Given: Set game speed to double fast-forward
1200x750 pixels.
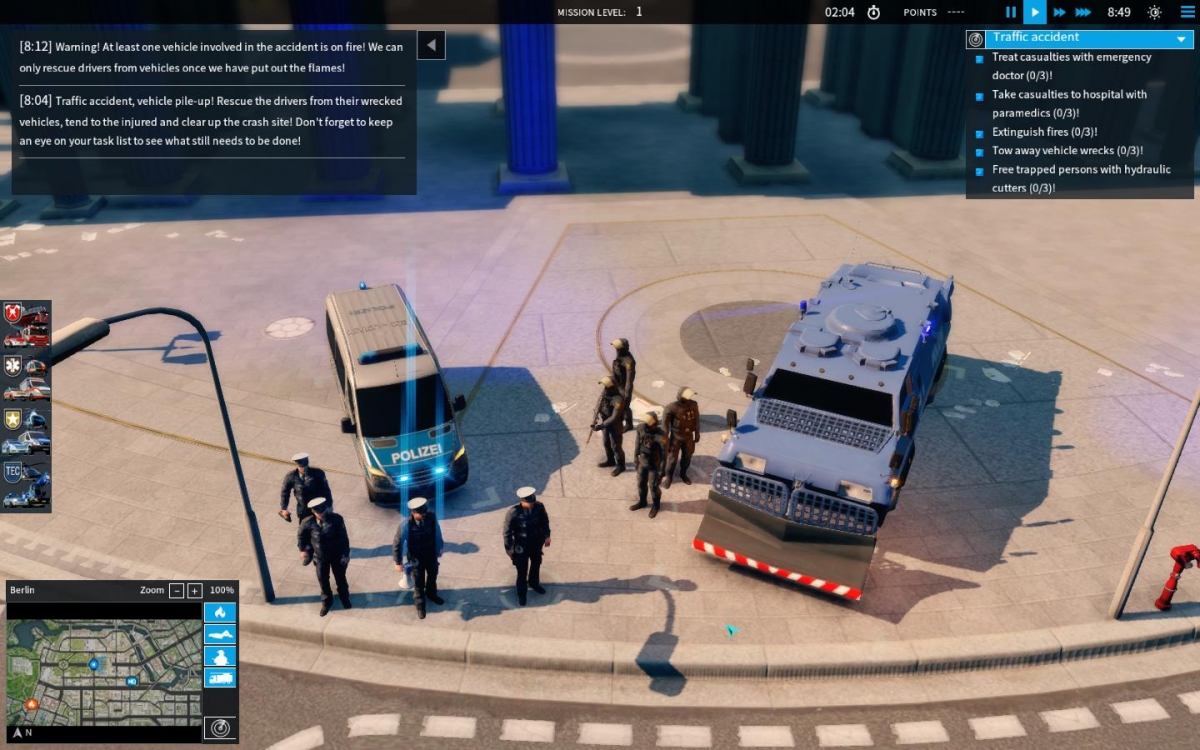Looking at the screenshot, I should 1059,12.
